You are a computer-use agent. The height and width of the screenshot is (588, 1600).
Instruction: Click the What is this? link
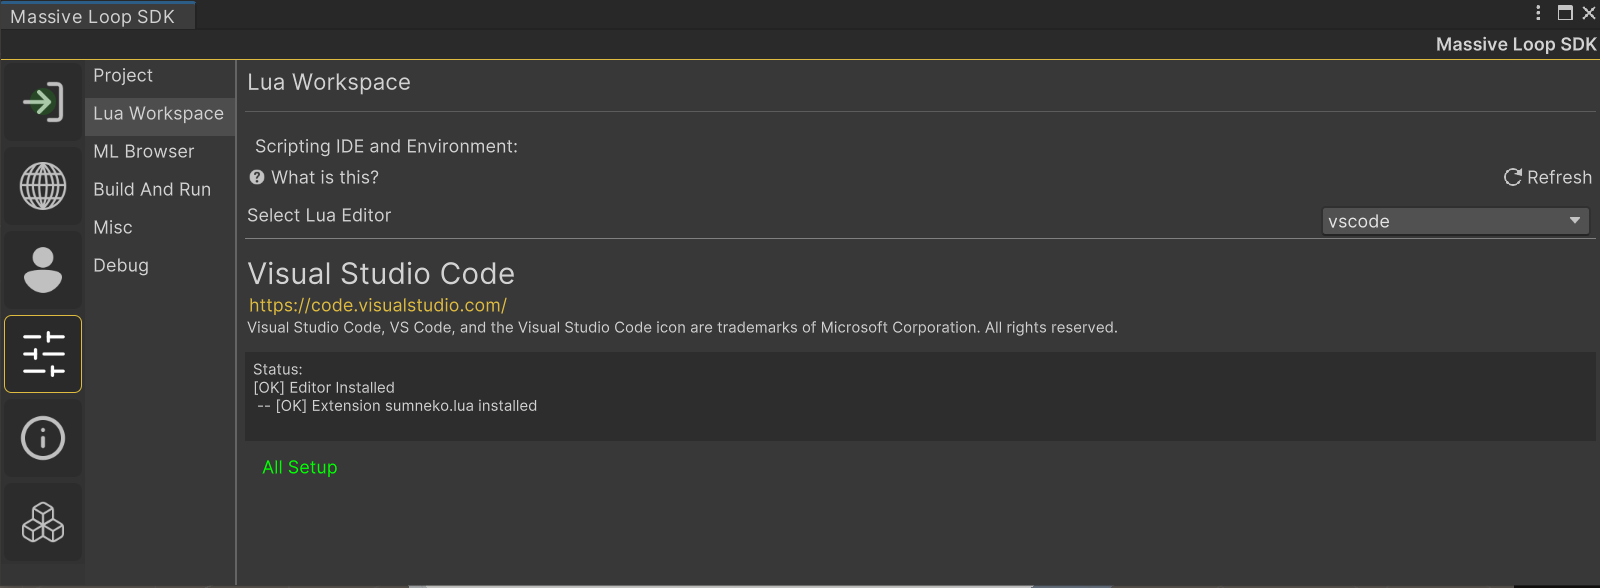(325, 177)
